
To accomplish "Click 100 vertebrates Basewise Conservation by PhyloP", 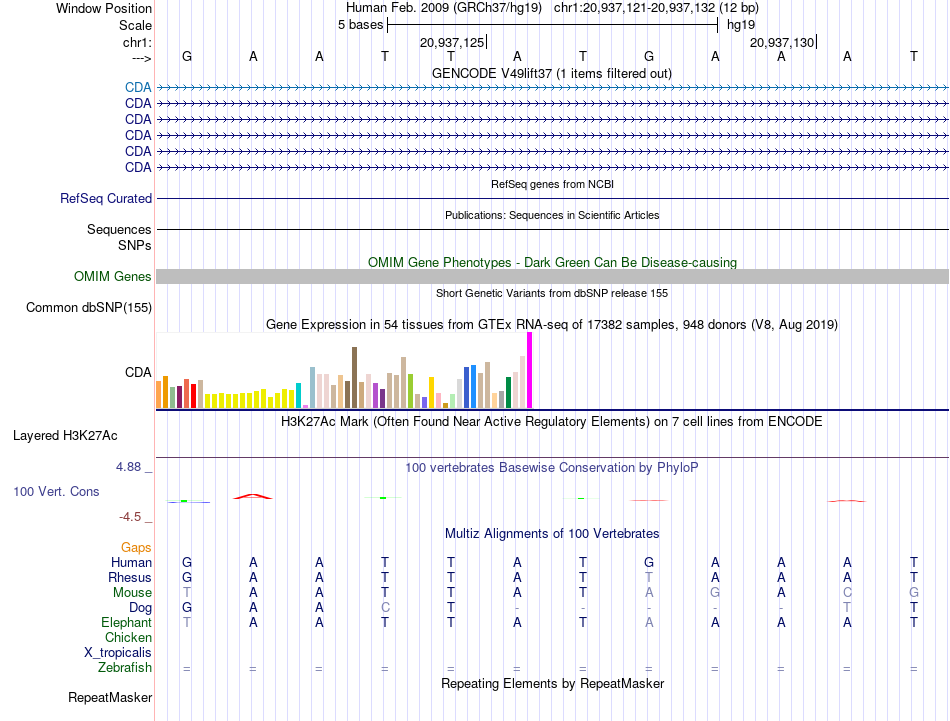I will coord(552,468).
